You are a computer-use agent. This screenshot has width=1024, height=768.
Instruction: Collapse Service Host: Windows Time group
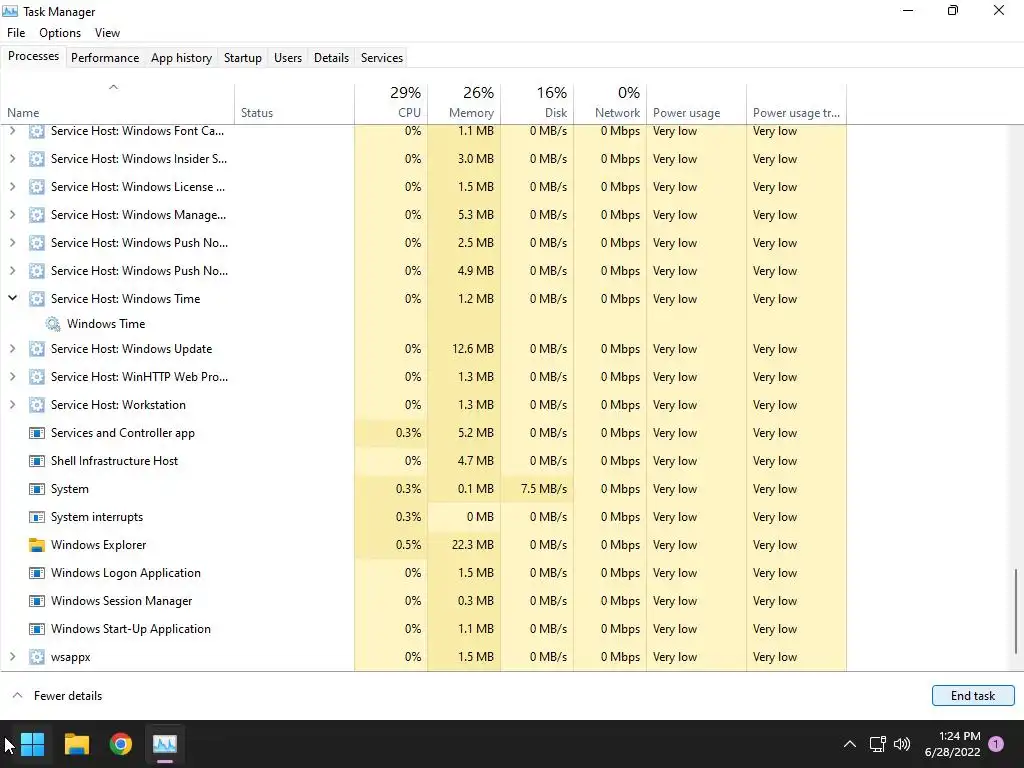click(x=12, y=298)
